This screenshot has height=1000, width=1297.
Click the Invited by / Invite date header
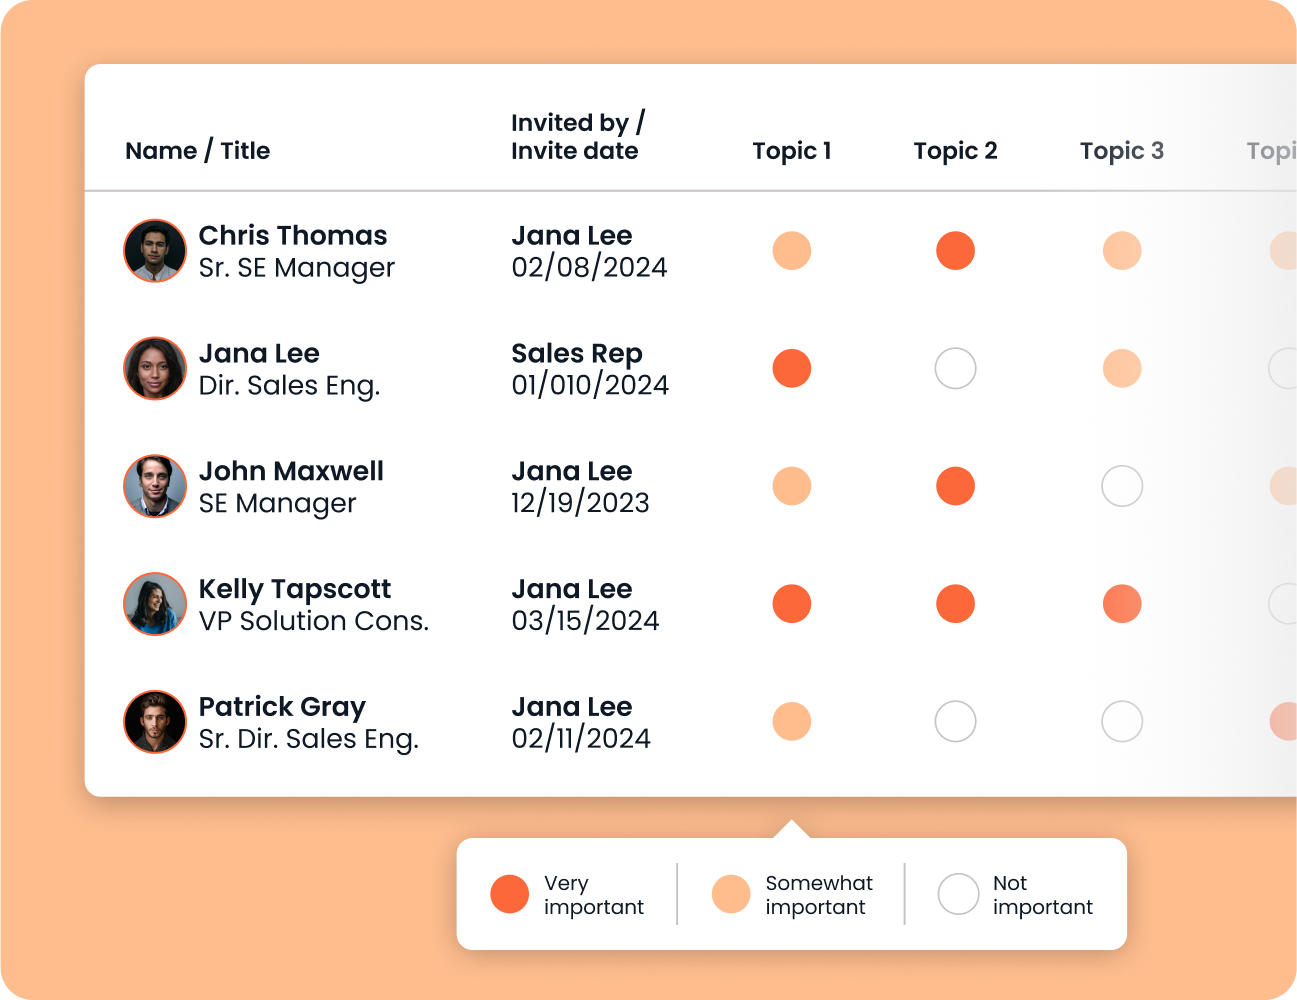(x=578, y=137)
